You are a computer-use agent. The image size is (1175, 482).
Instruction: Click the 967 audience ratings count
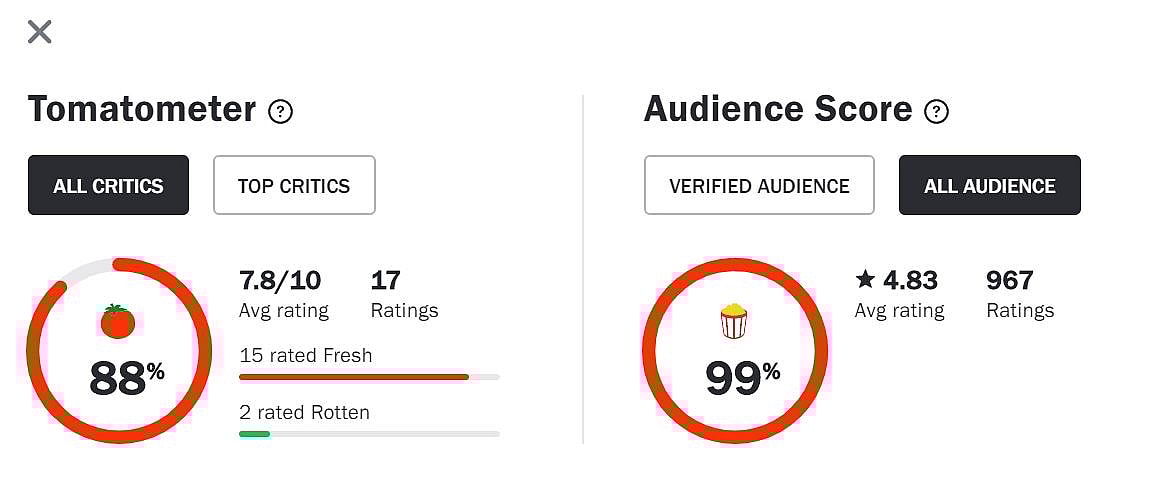[1009, 280]
